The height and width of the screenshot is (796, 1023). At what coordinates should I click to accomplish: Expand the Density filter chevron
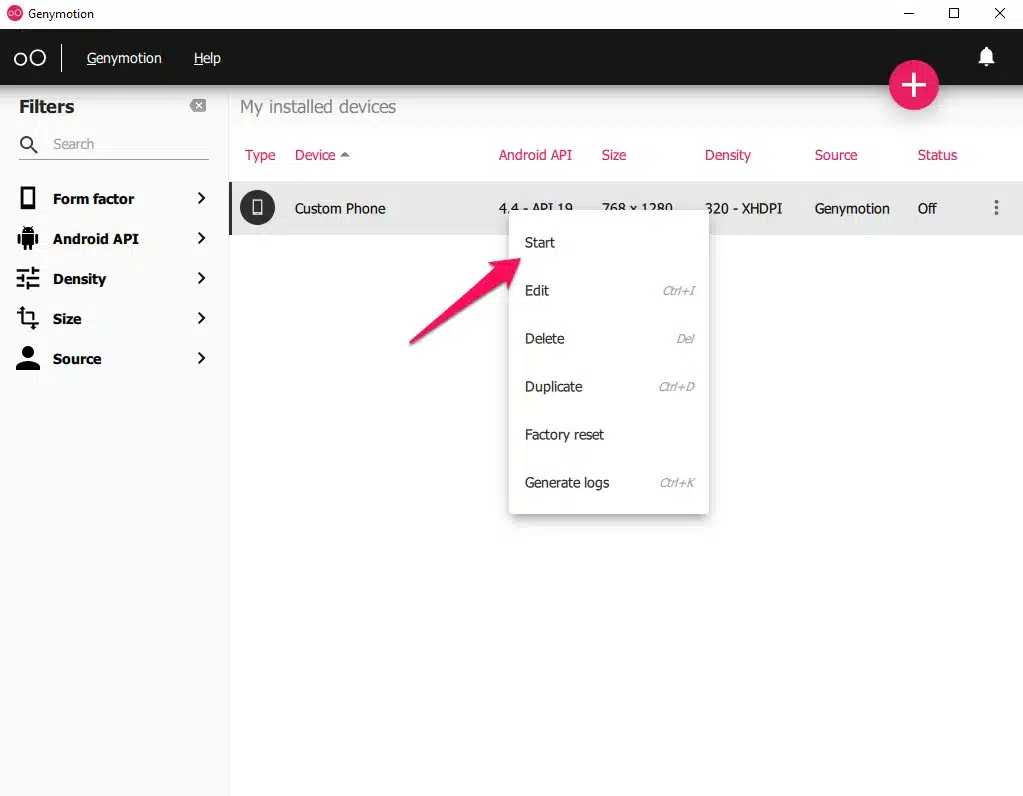click(x=201, y=278)
